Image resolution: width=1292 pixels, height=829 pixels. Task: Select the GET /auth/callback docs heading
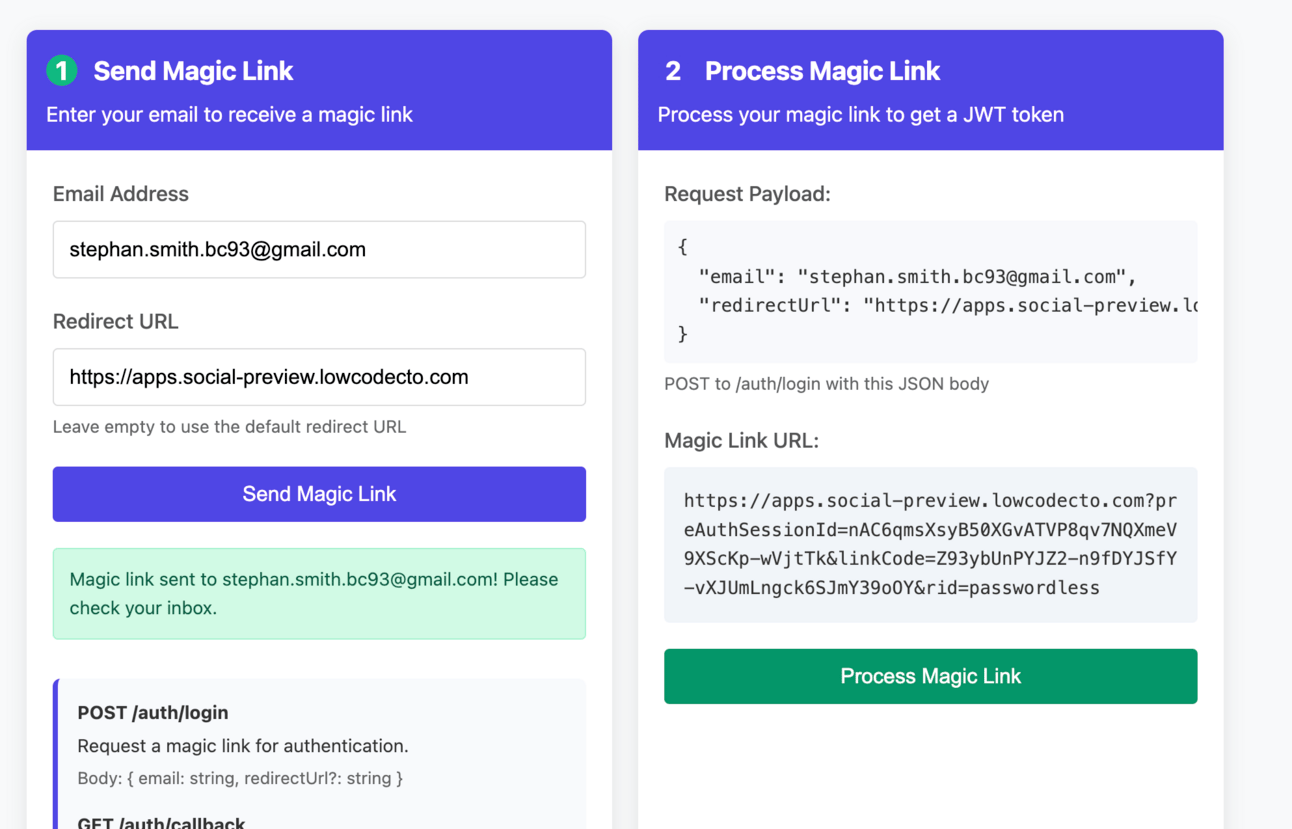[x=161, y=822]
